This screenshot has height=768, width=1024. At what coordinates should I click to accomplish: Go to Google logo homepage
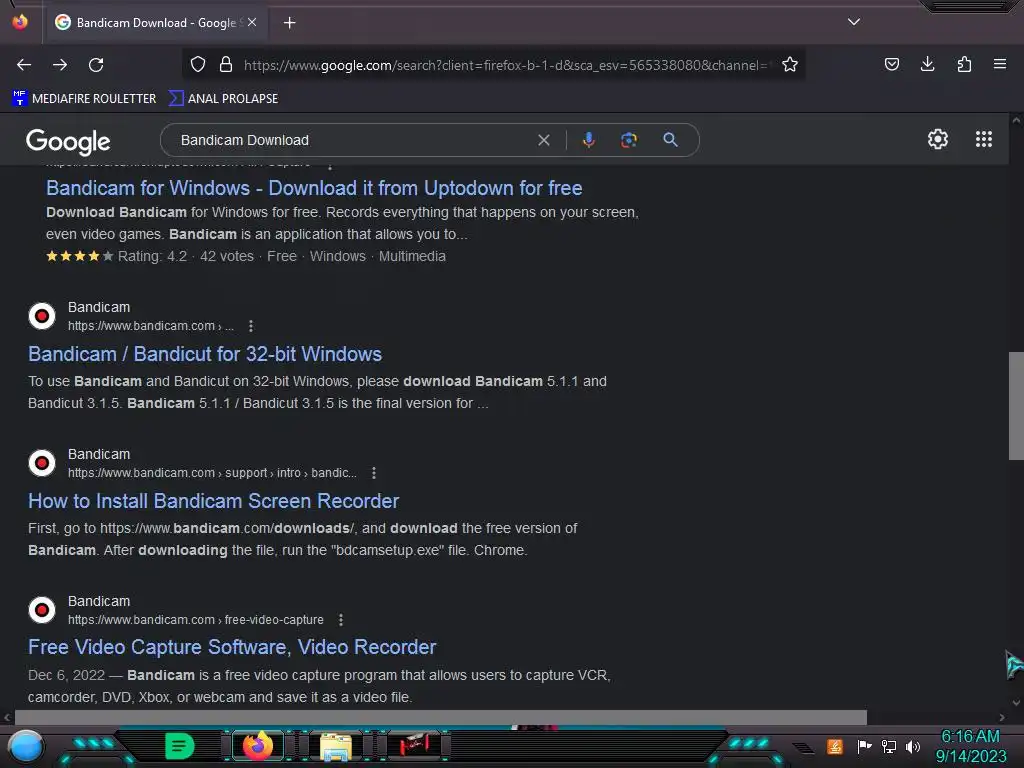[x=68, y=141]
